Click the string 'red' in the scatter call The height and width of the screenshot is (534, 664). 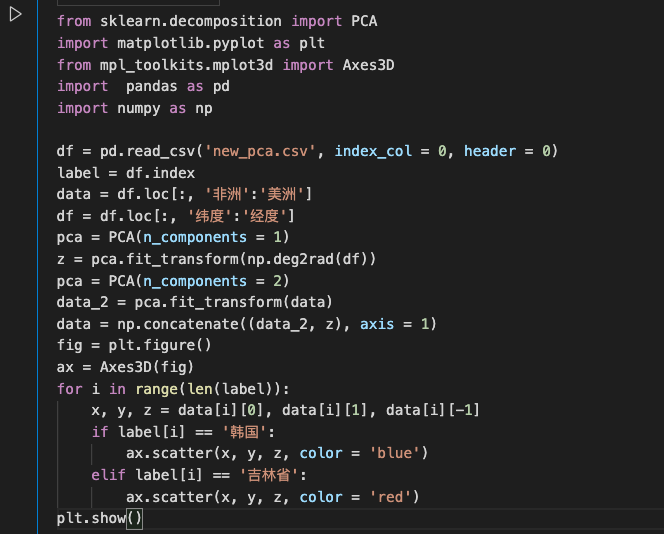[390, 497]
